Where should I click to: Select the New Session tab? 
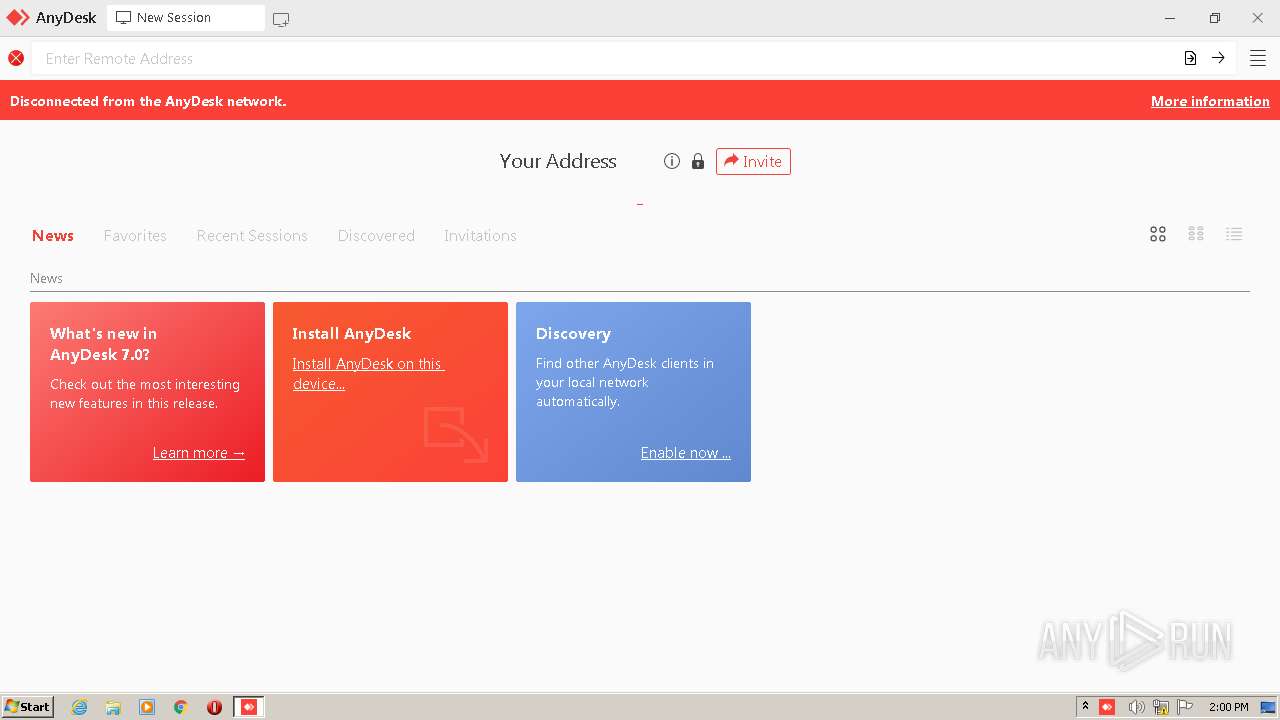click(x=186, y=18)
